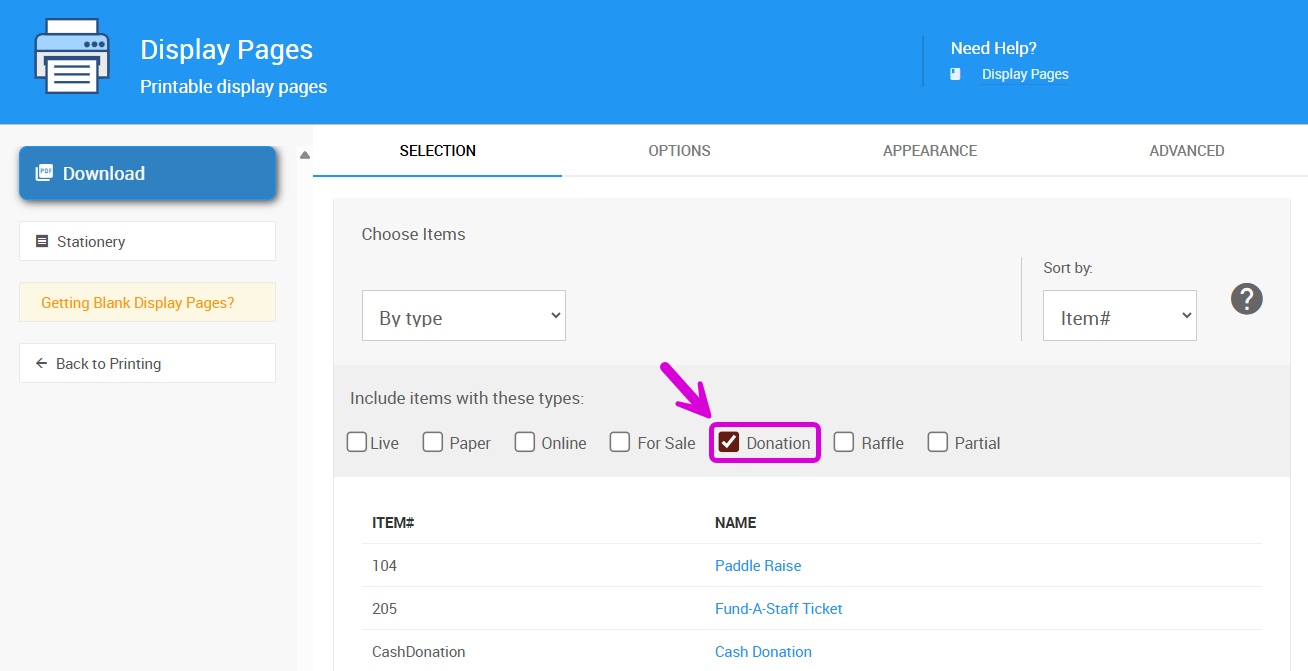The width and height of the screenshot is (1308, 671).
Task: Open the By type selection dropdown
Action: pos(464,316)
